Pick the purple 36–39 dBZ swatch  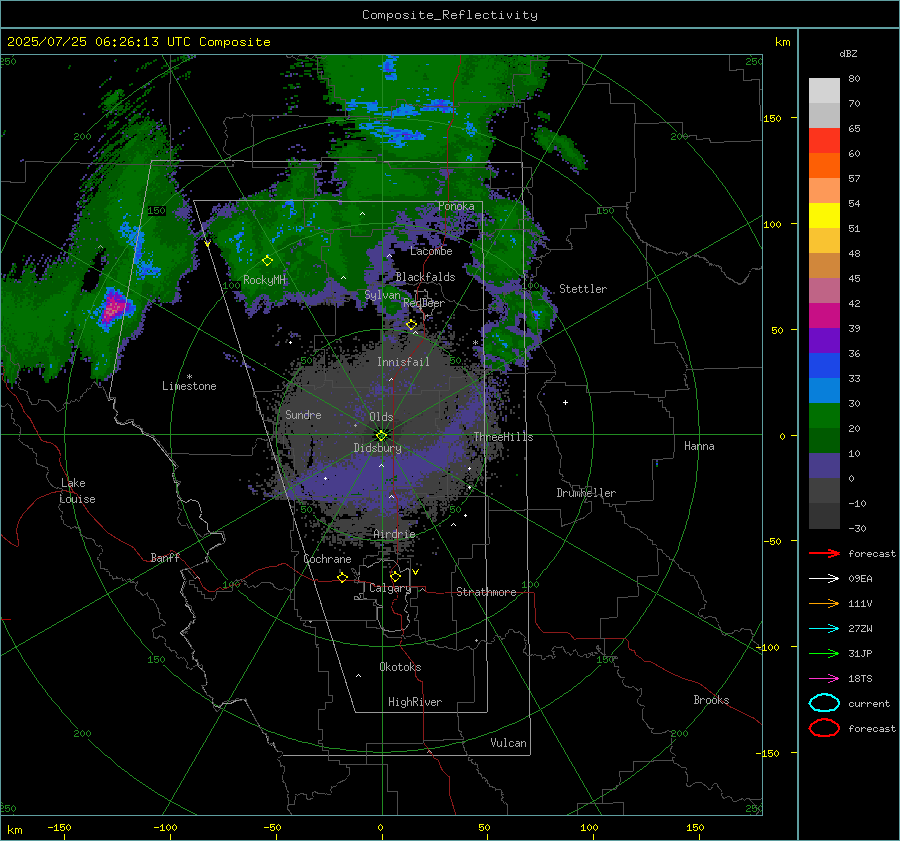pyautogui.click(x=824, y=340)
